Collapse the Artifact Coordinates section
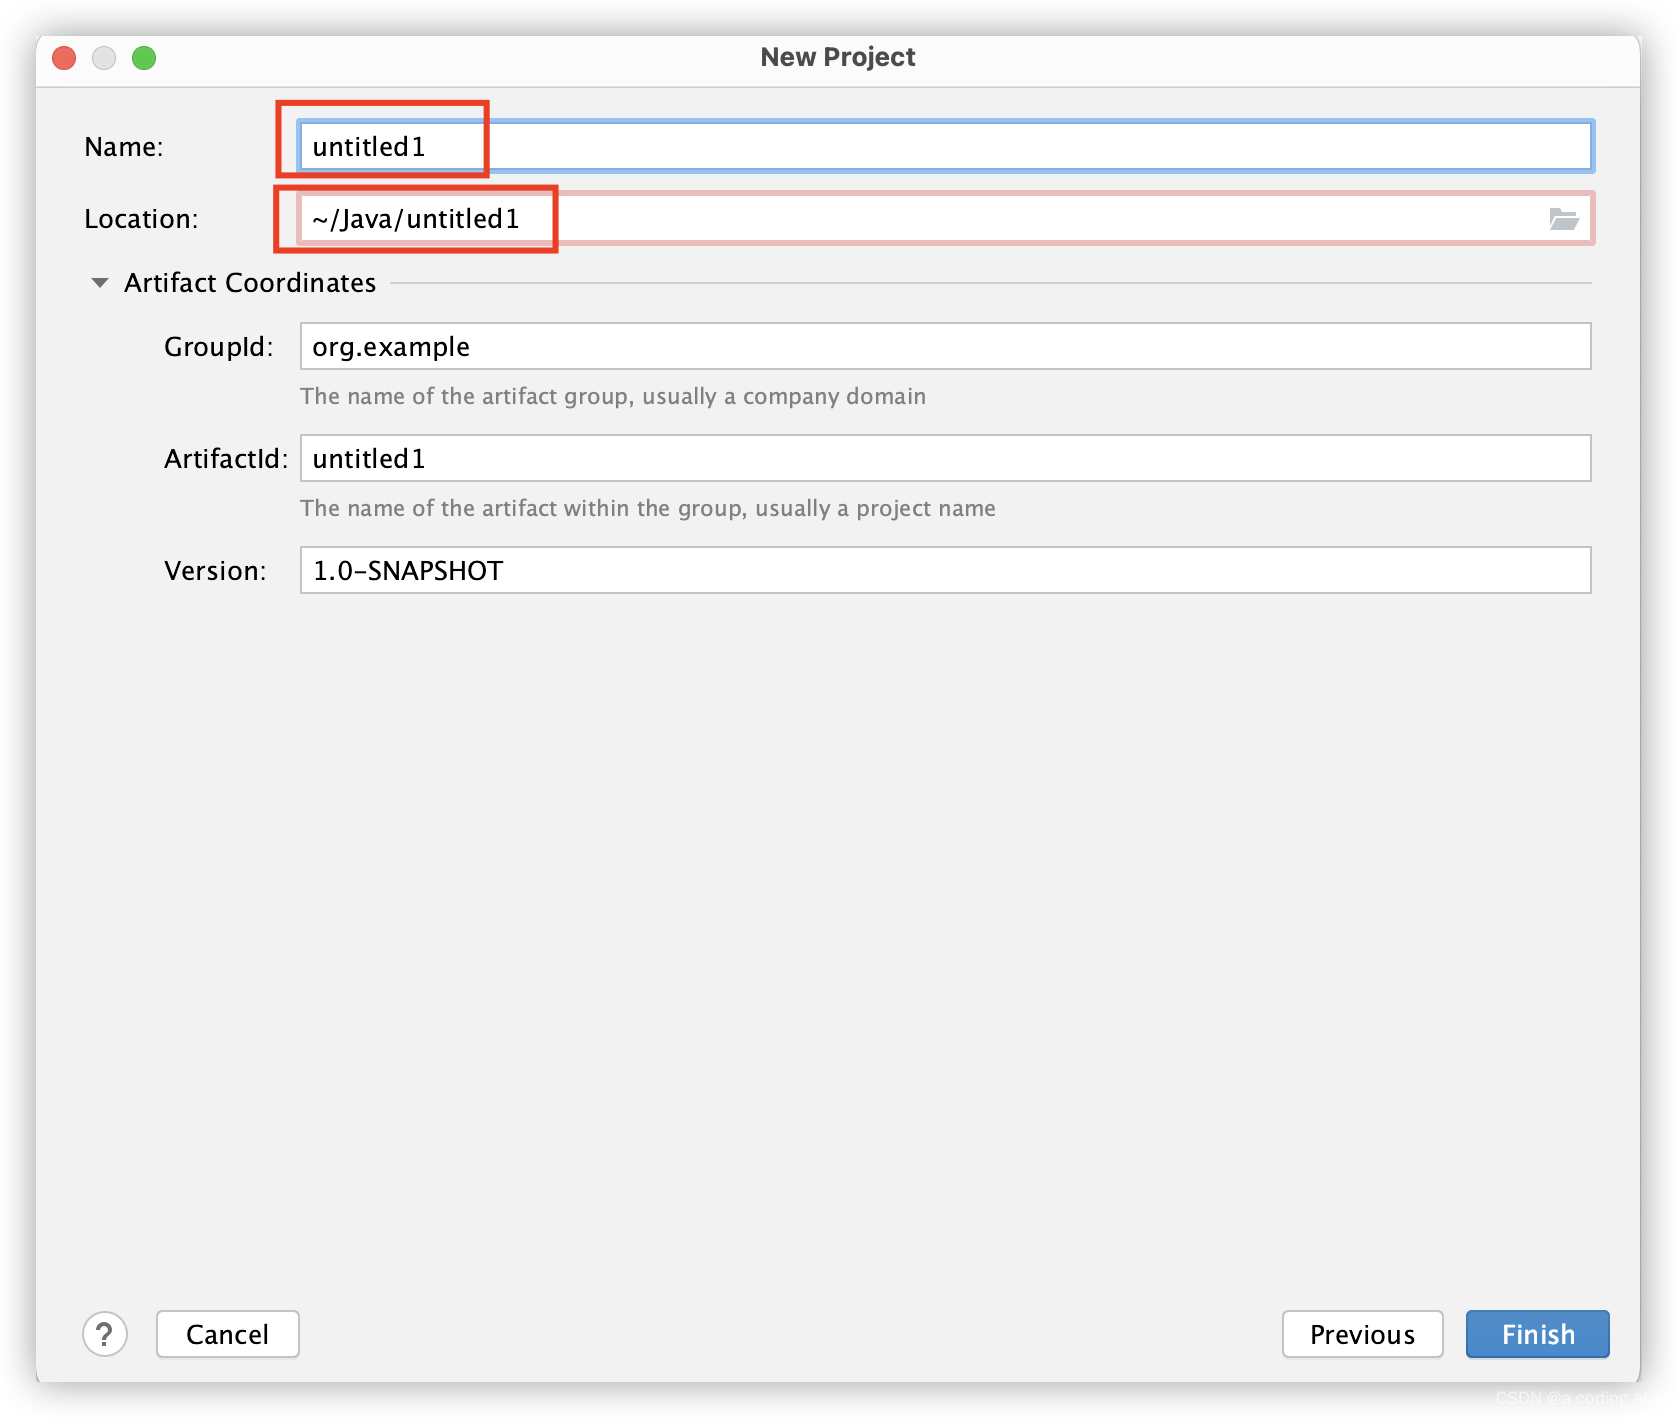This screenshot has width=1678, height=1418. [100, 283]
